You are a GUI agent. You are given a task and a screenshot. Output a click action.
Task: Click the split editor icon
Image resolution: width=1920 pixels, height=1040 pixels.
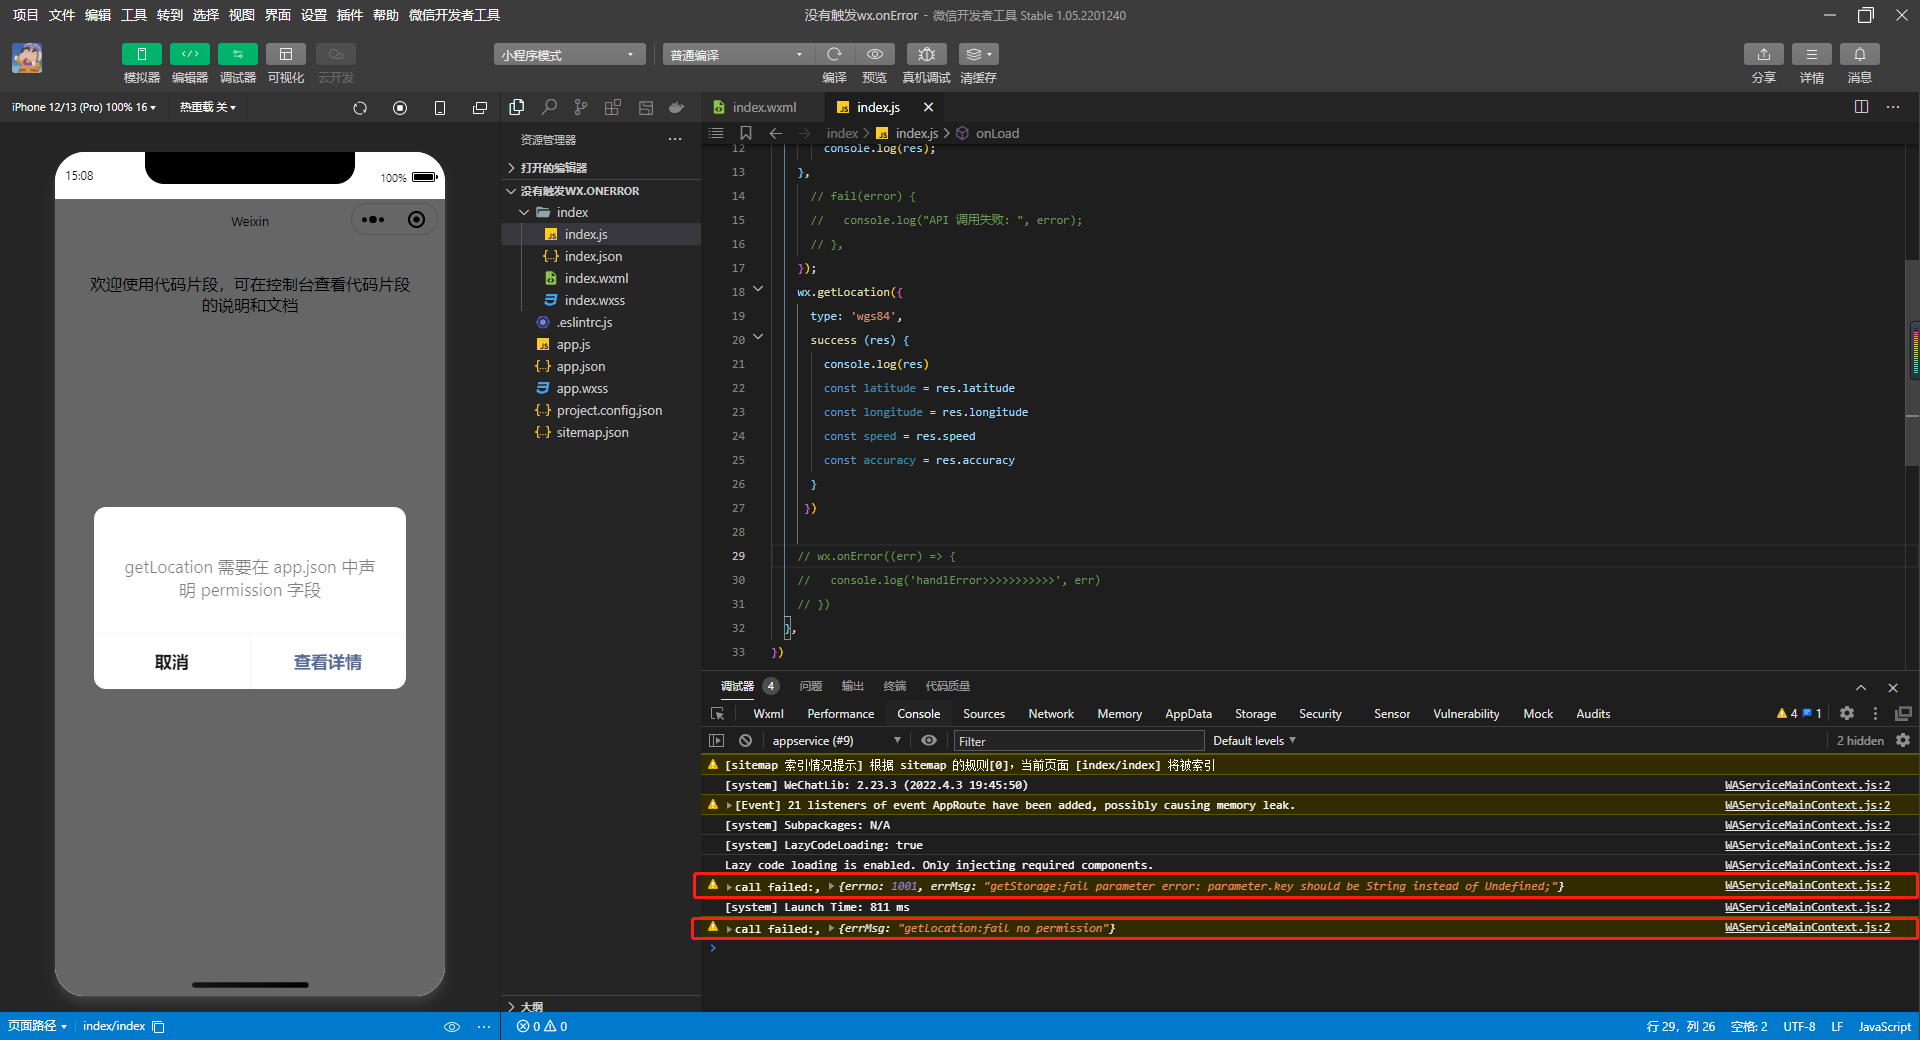[x=1861, y=107]
